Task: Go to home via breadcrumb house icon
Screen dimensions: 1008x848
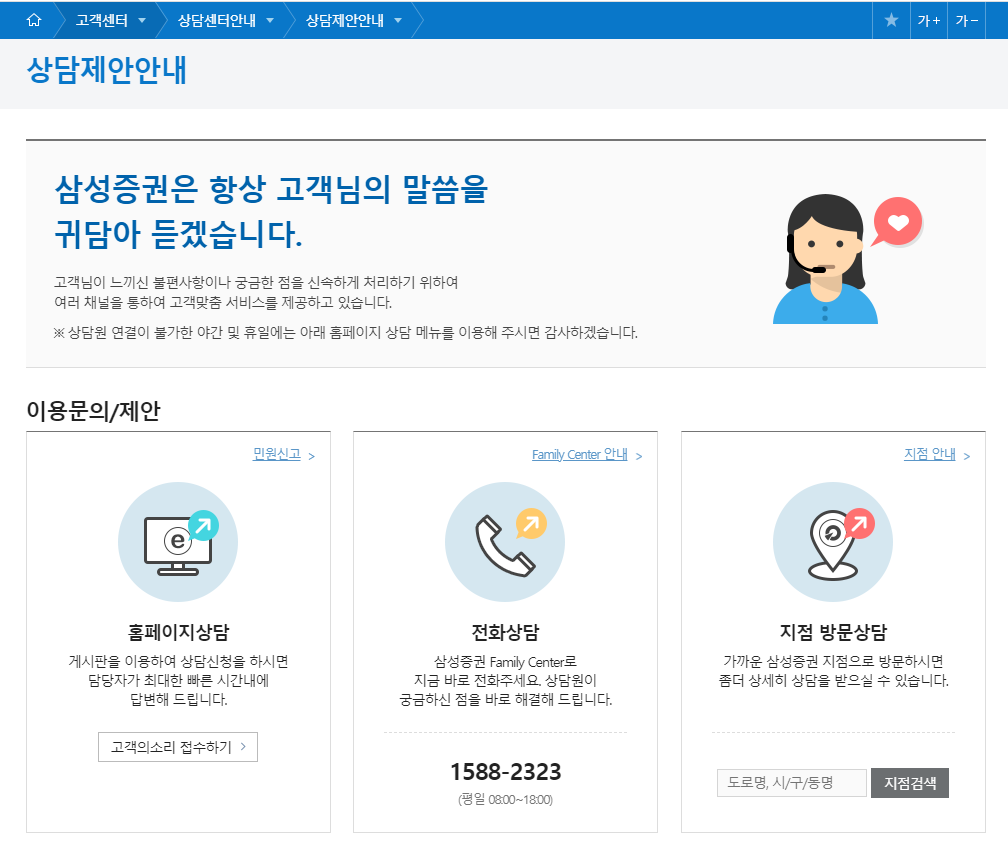Action: pyautogui.click(x=33, y=20)
